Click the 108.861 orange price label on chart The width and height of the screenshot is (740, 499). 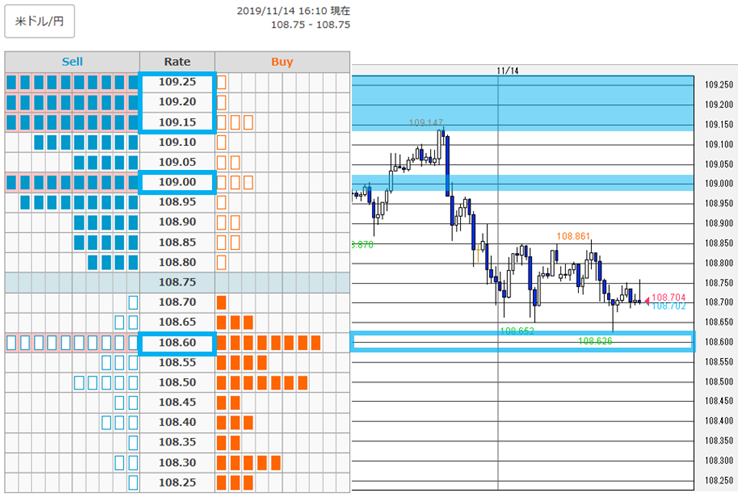click(573, 236)
